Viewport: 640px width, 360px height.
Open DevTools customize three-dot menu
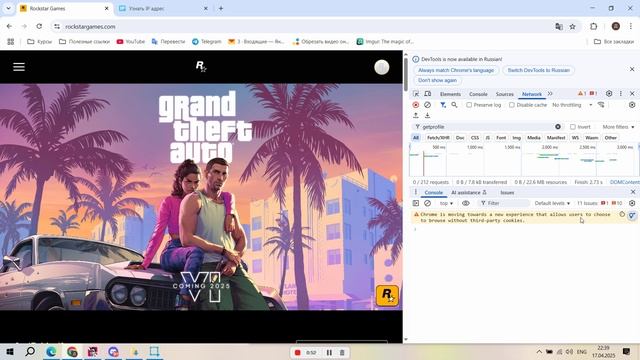pyautogui.click(x=621, y=94)
